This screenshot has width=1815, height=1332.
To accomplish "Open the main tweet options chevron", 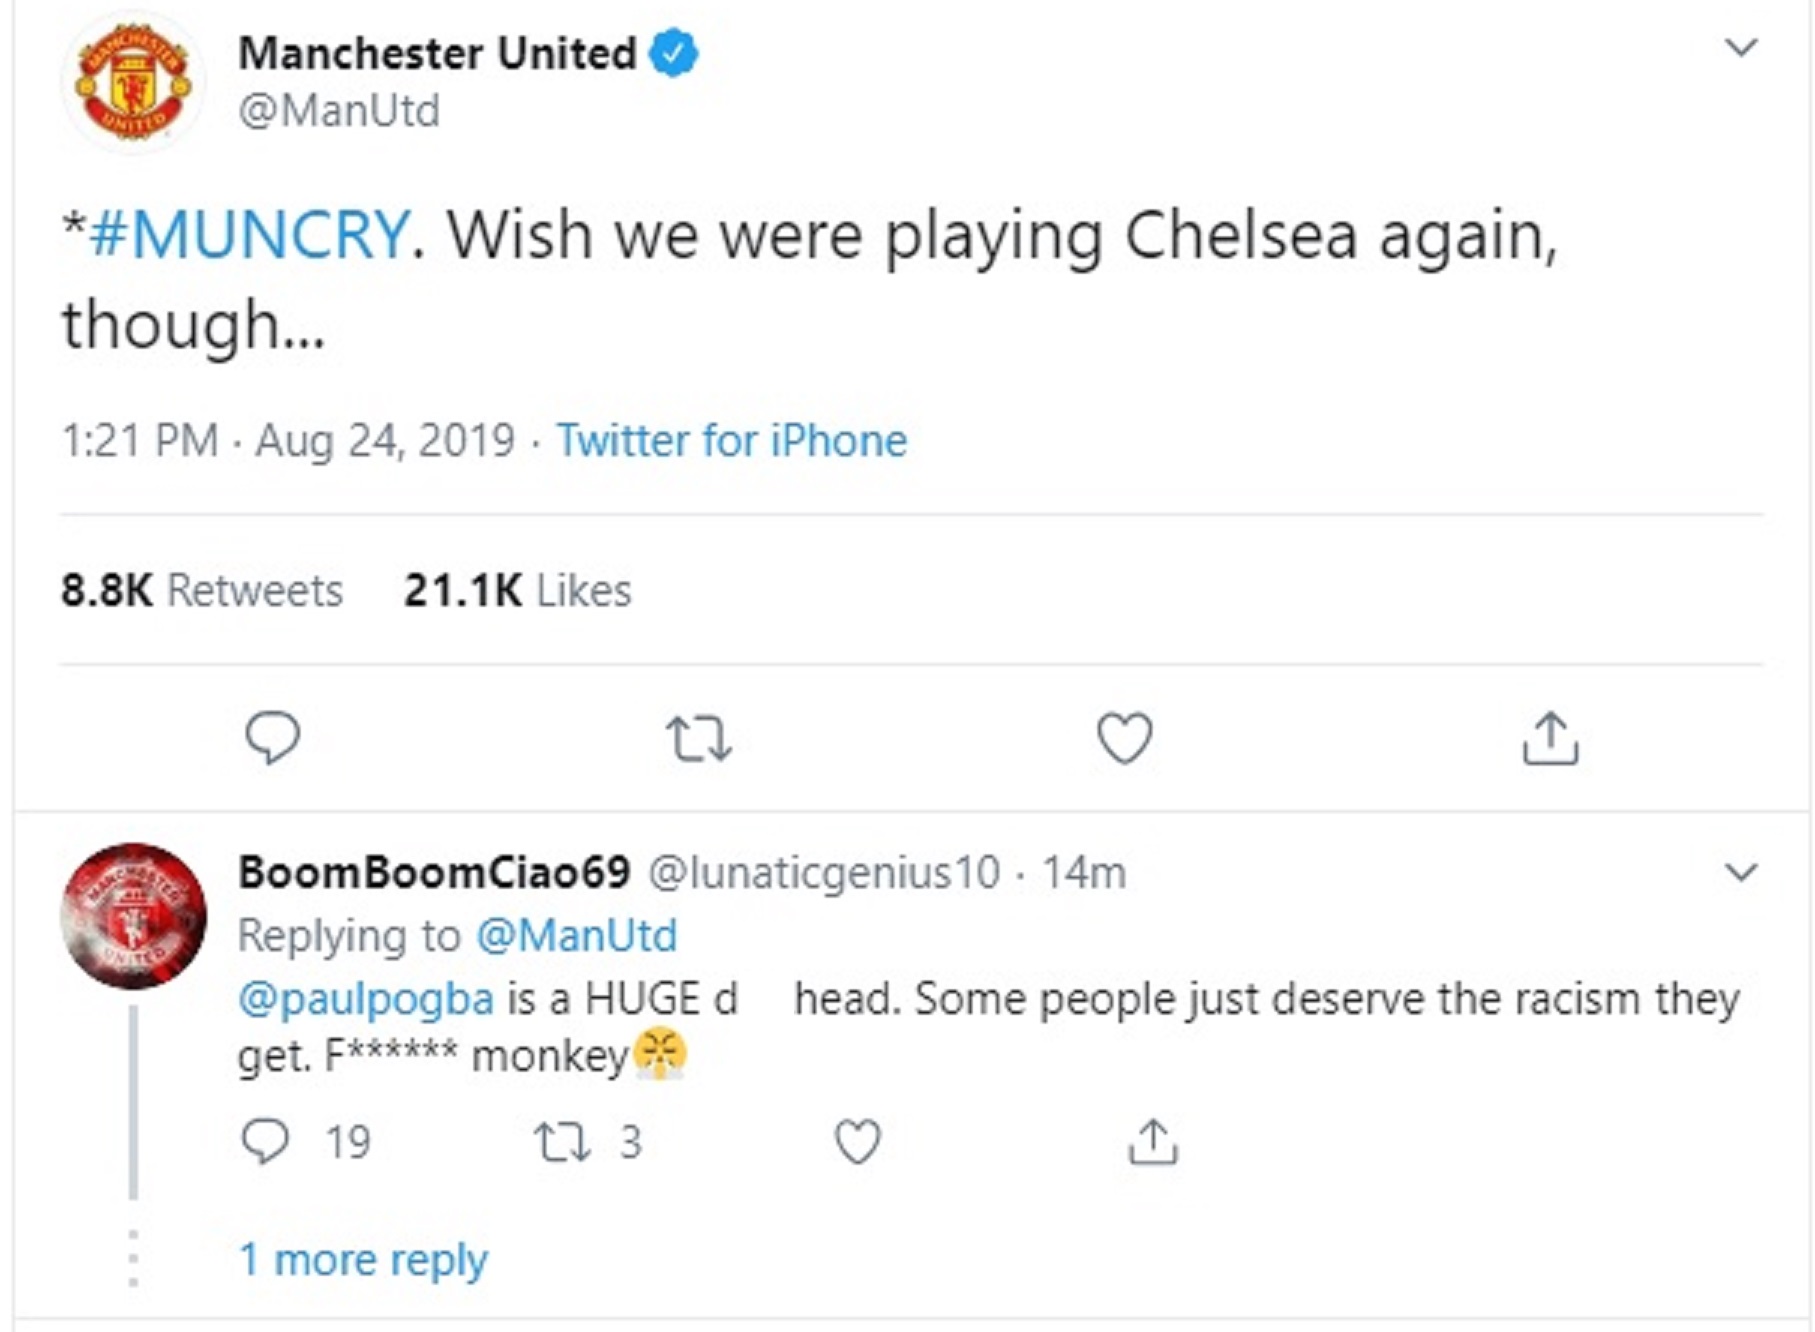I will tap(1741, 47).
